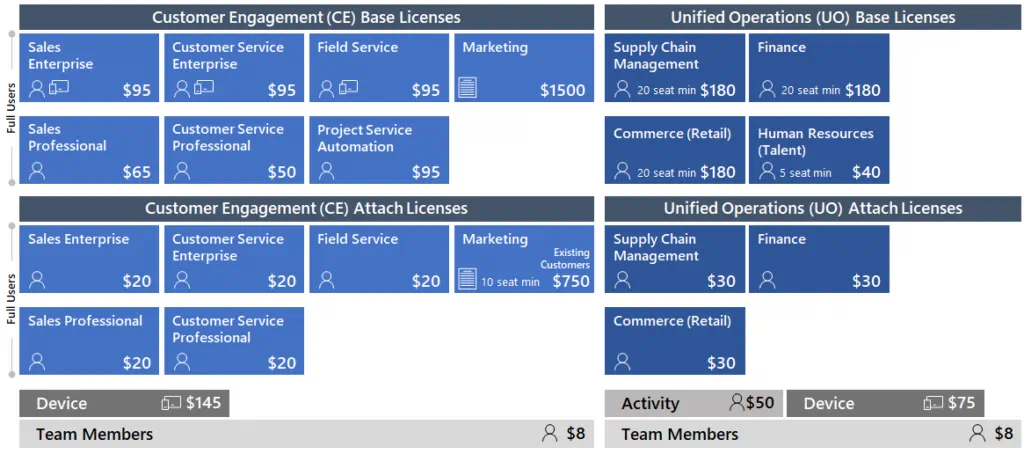Select Customer Engagement (CE) Attach Licenses header
This screenshot has height=454, width=1024.
(x=306, y=208)
